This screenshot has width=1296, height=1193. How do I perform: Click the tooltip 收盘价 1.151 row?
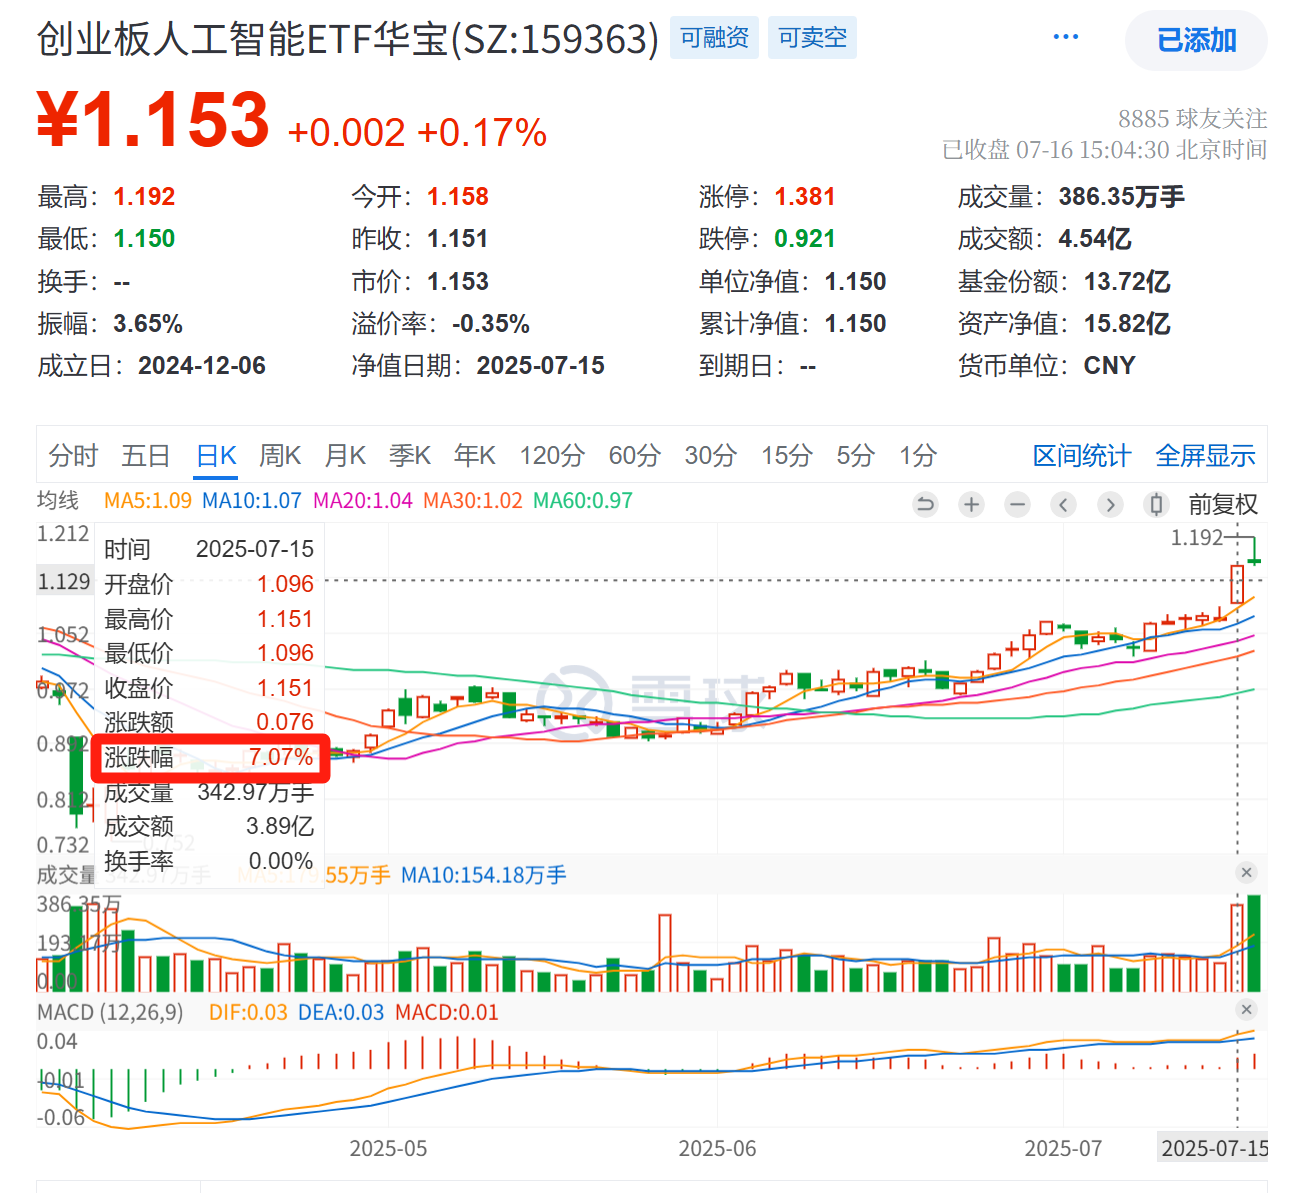(209, 688)
